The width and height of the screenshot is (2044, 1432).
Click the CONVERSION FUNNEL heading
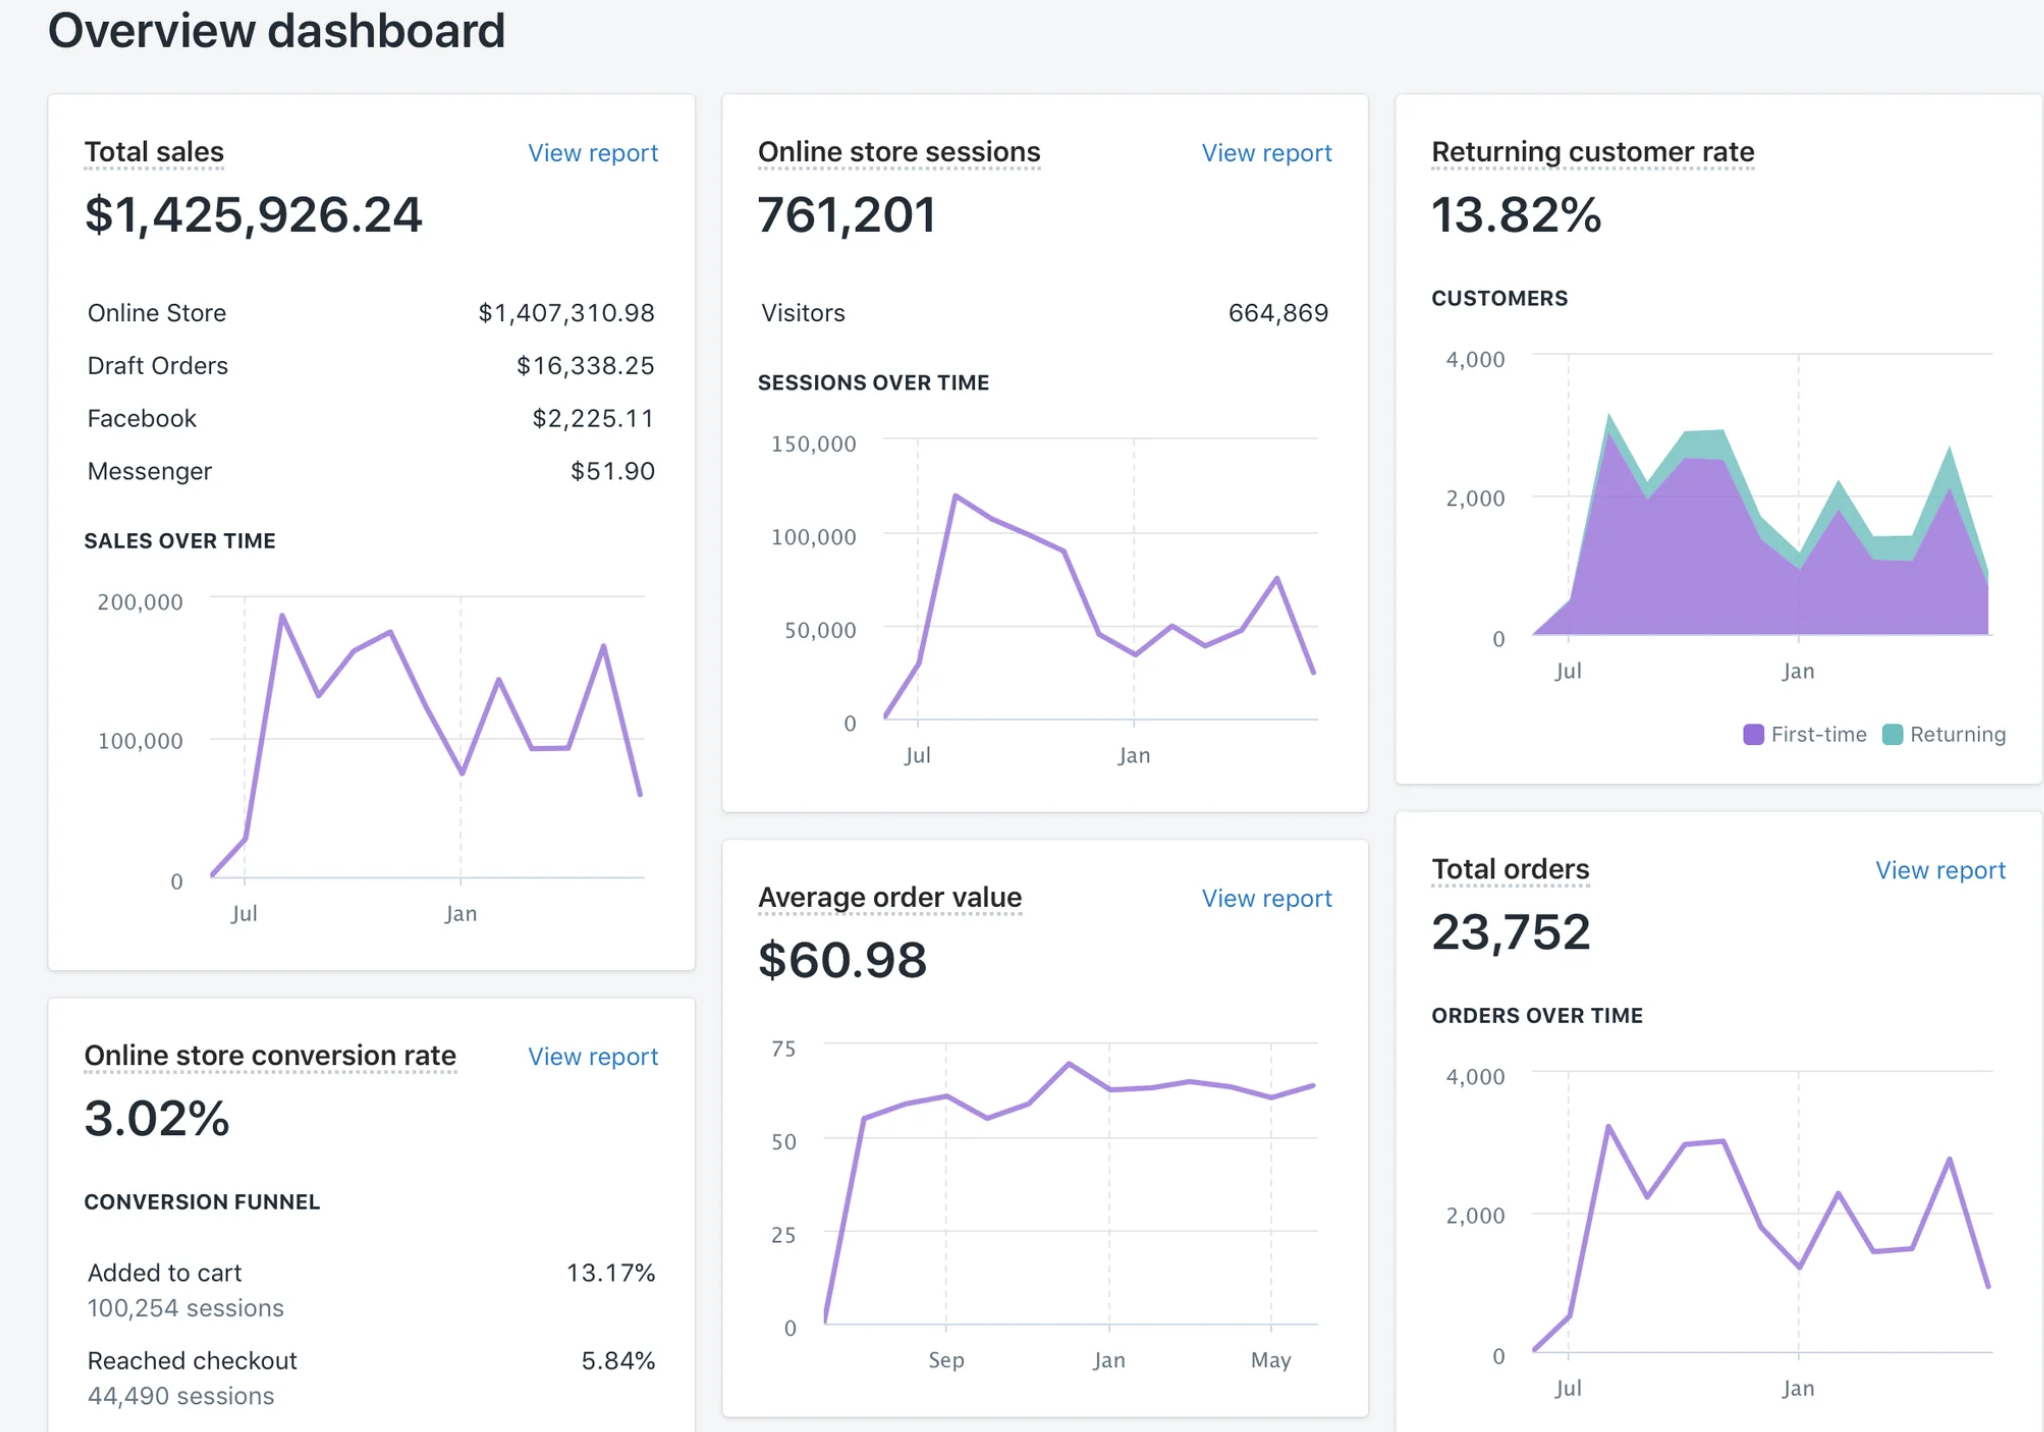pyautogui.click(x=202, y=1202)
